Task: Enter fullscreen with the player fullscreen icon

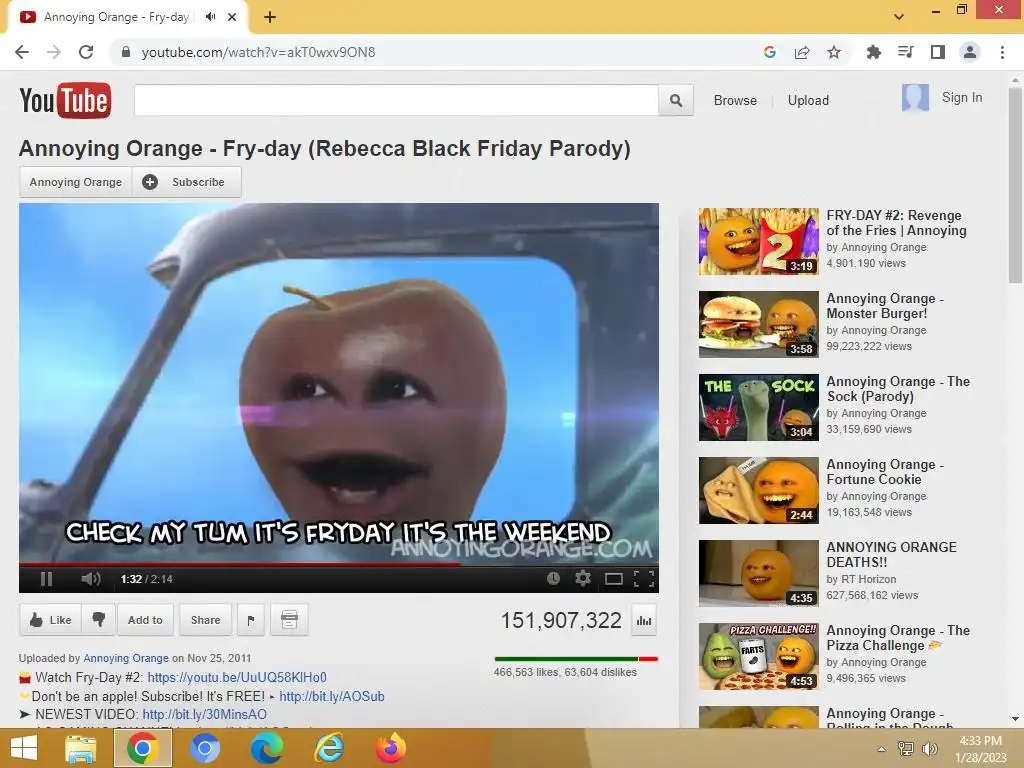Action: 644,579
